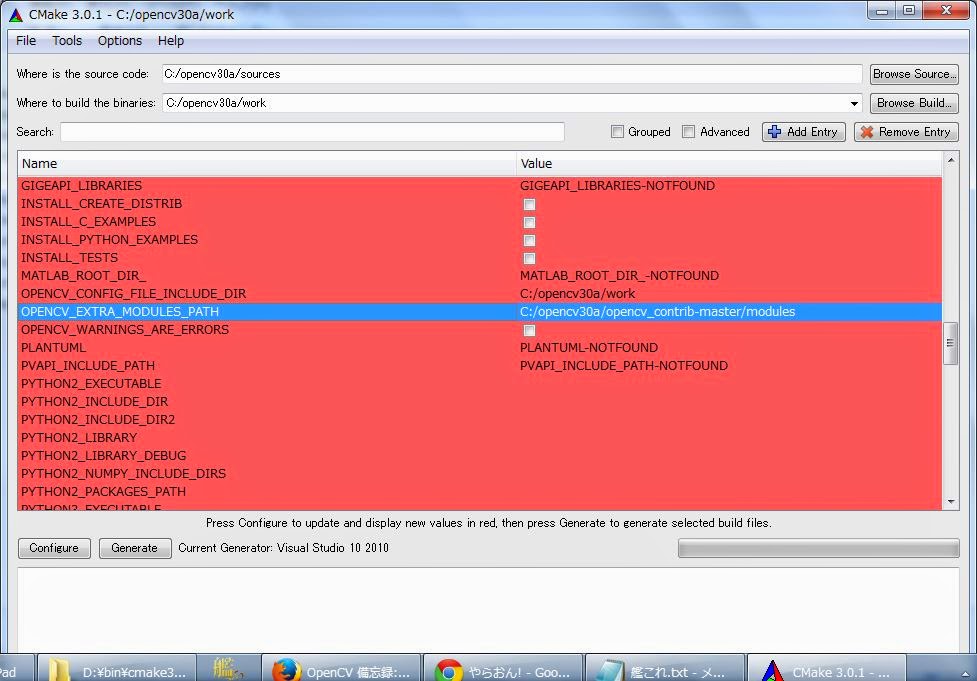Screen dimensions: 977x681
Task: Select the GIGEAPI_LIBRARIES row
Action: click(480, 186)
